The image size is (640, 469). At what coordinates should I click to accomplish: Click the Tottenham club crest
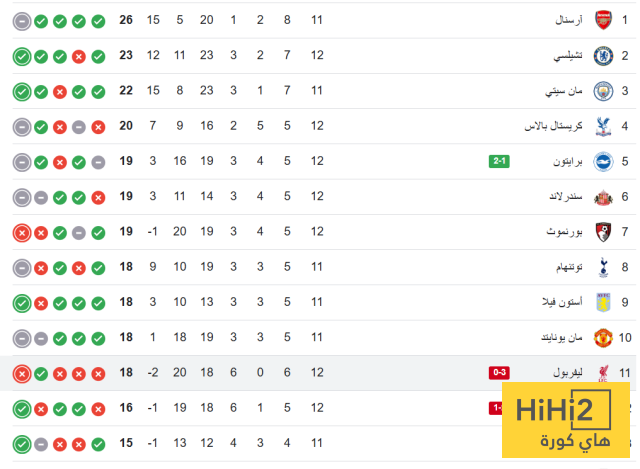click(x=603, y=267)
